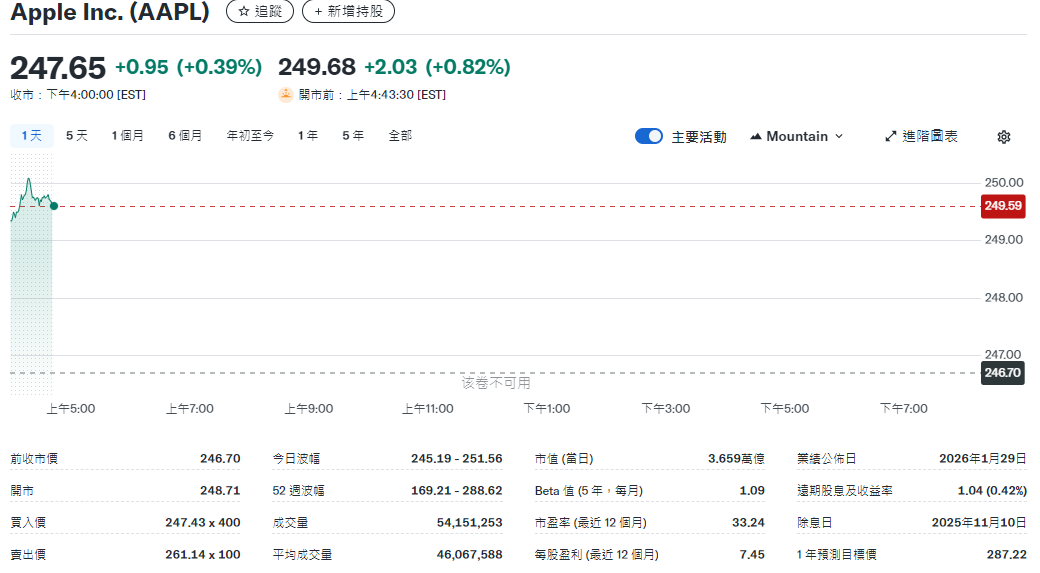Click the 除息日 value 2025年11月10日

coord(979,523)
